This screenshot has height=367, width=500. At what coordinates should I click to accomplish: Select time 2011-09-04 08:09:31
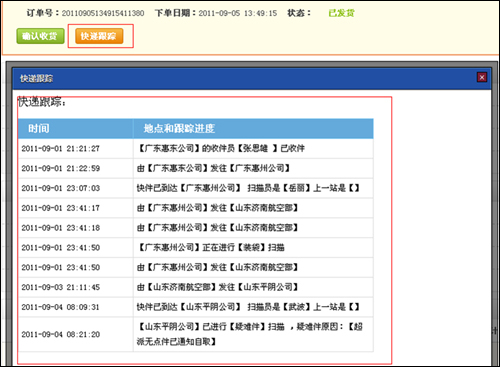tap(61, 307)
